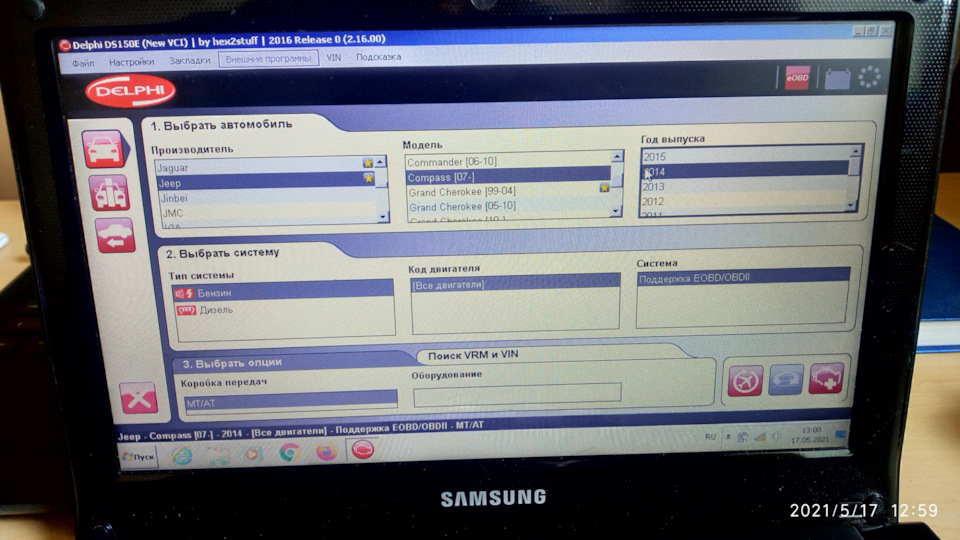
Task: Switch to Поиск VRM и VIN tab
Action: pos(473,355)
